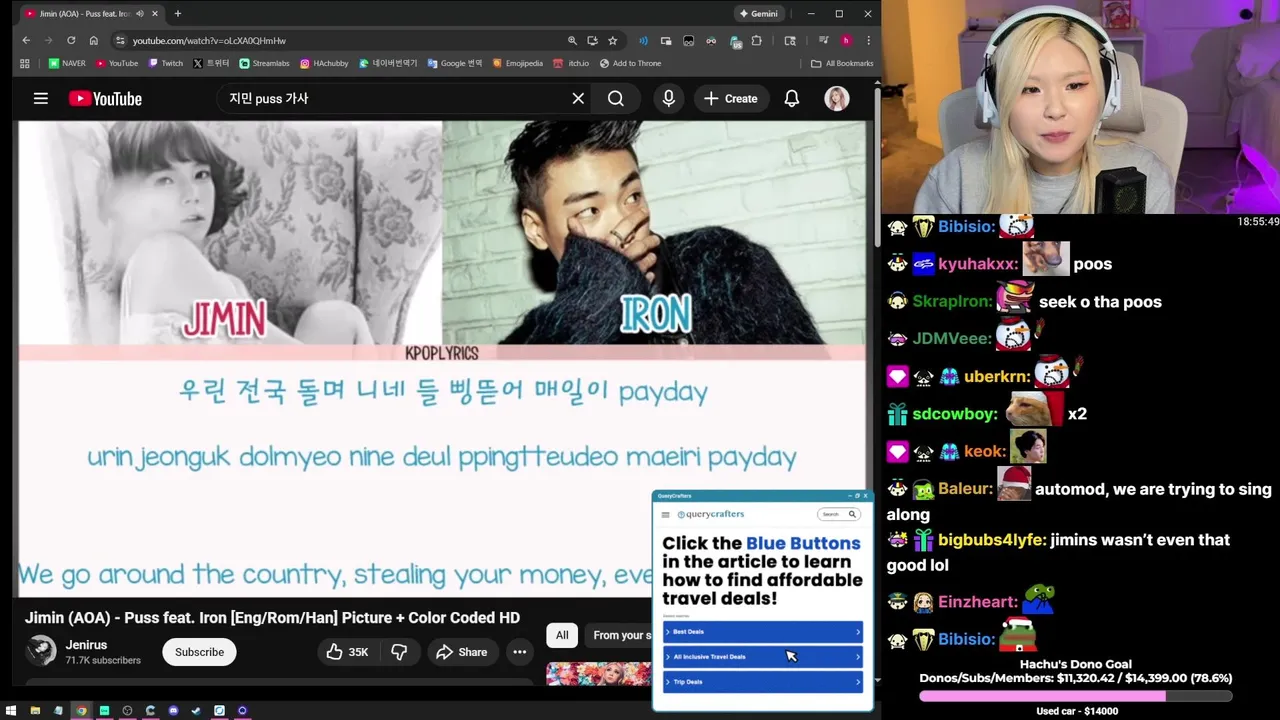Open the querycrafters ad hamburger menu
1280x720 pixels.
coord(666,514)
